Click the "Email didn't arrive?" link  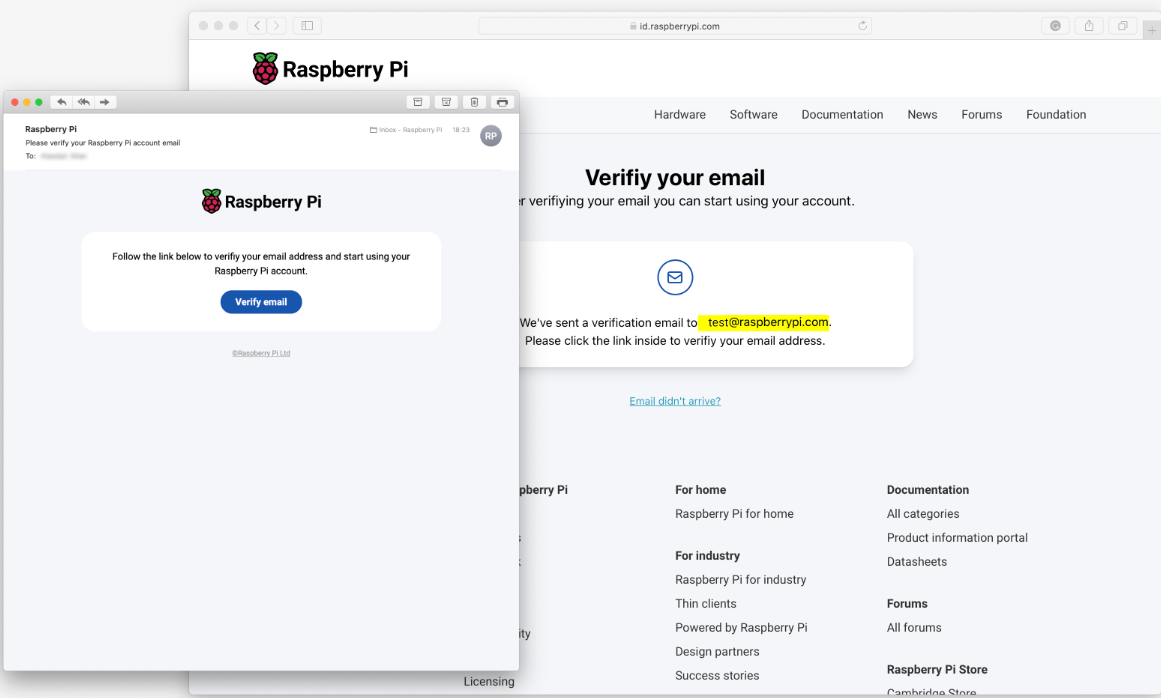click(x=675, y=401)
